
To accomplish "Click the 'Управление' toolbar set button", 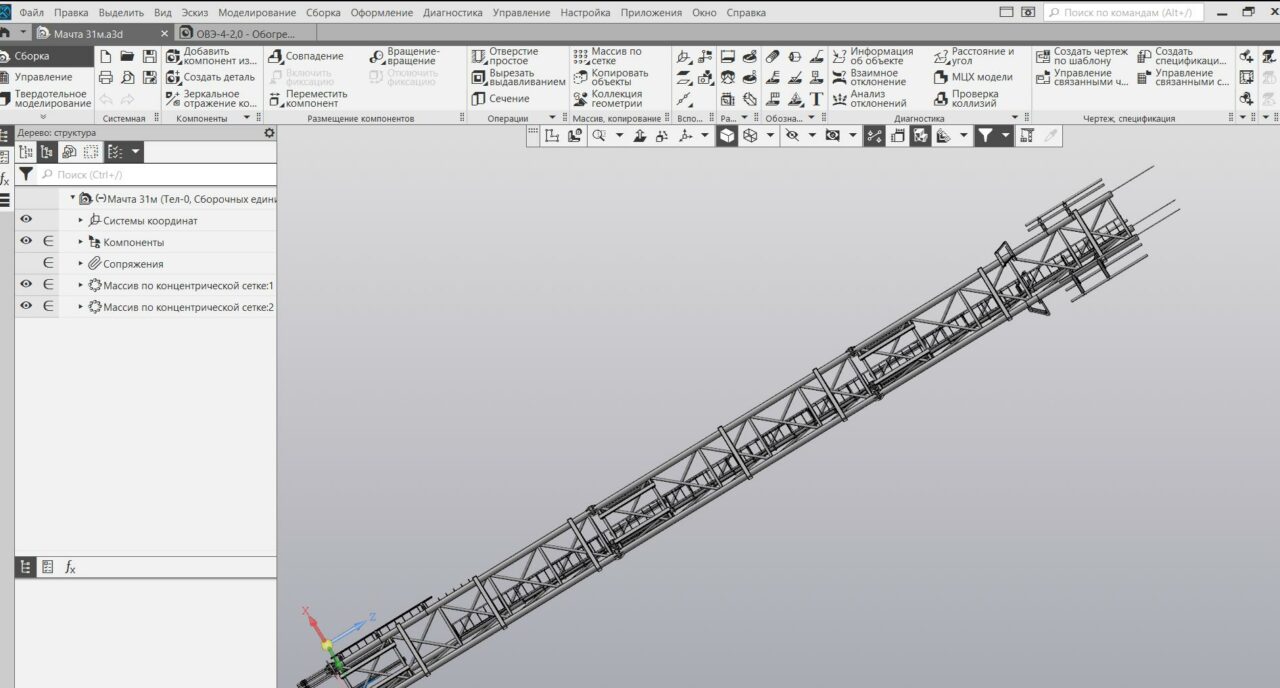I will coord(42,77).
